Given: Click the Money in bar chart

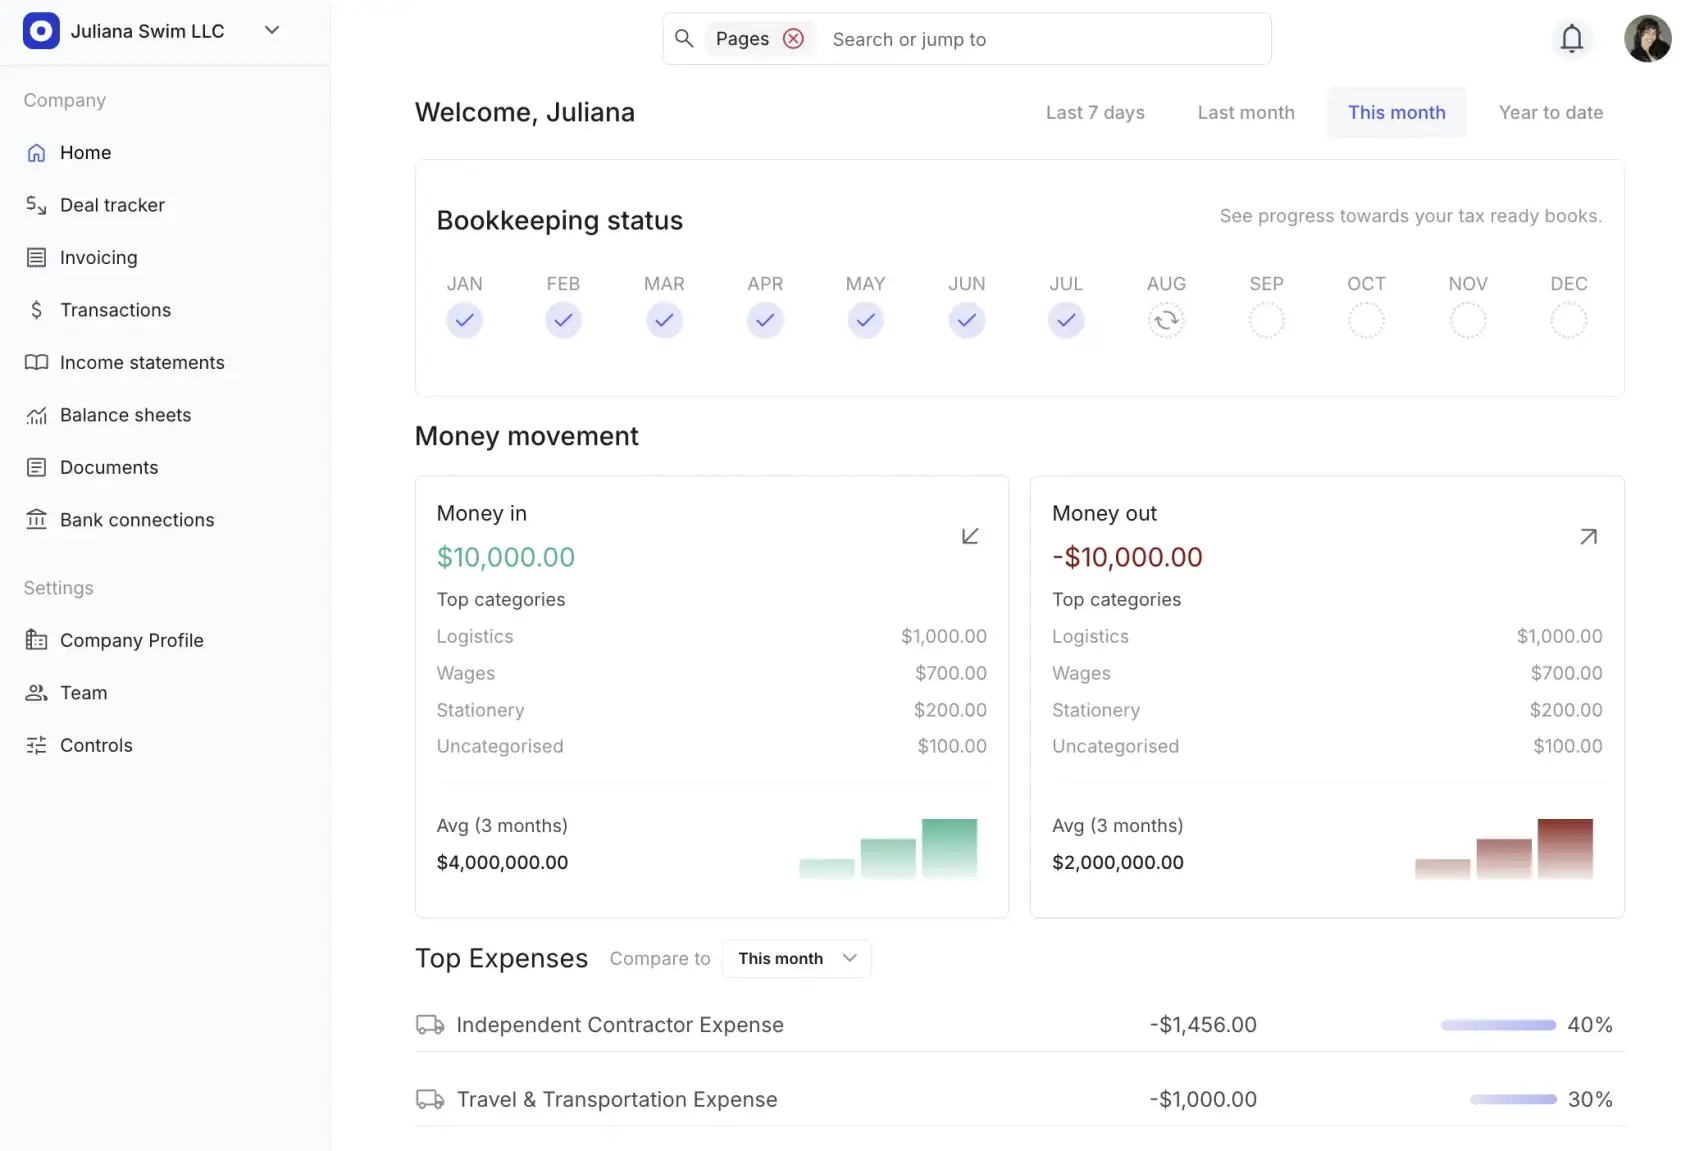Looking at the screenshot, I should click(x=888, y=848).
